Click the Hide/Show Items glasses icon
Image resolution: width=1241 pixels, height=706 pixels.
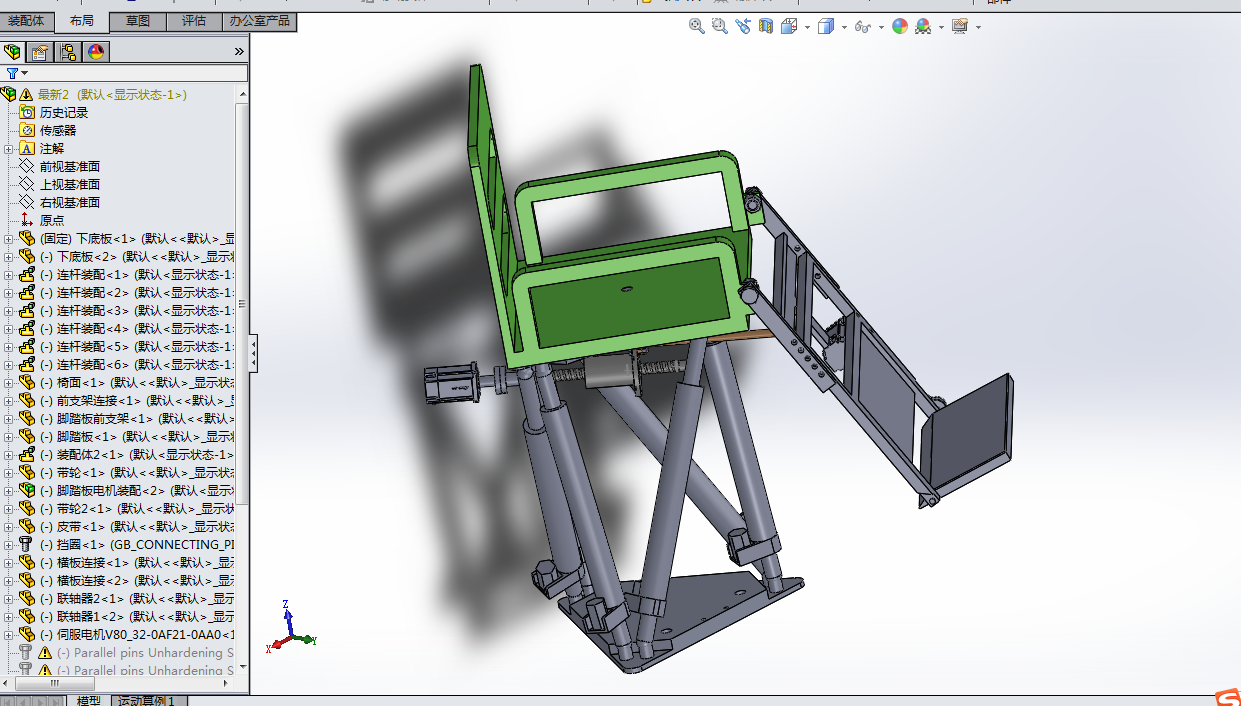pyautogui.click(x=862, y=27)
